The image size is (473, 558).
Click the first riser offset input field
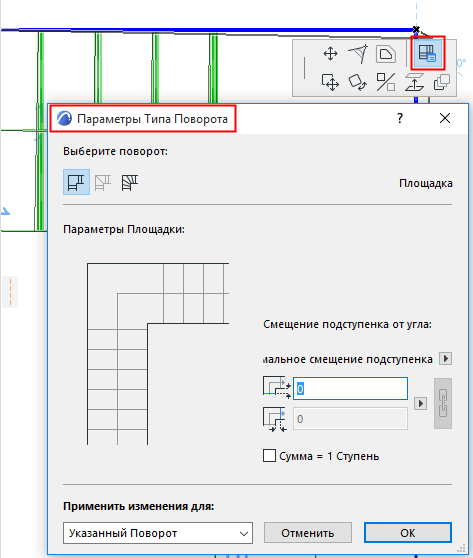350,389
